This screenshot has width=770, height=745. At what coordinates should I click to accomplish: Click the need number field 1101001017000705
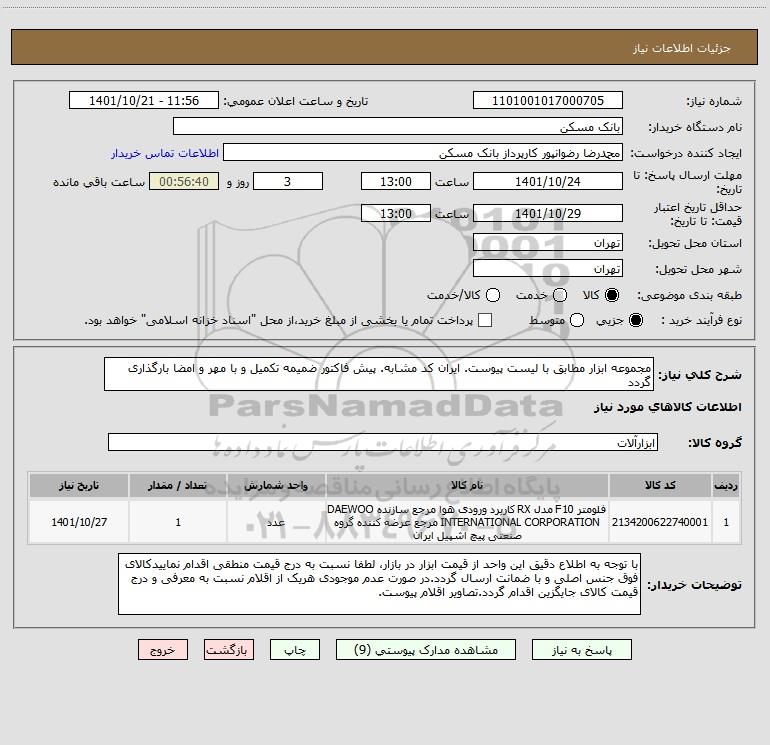tap(548, 101)
